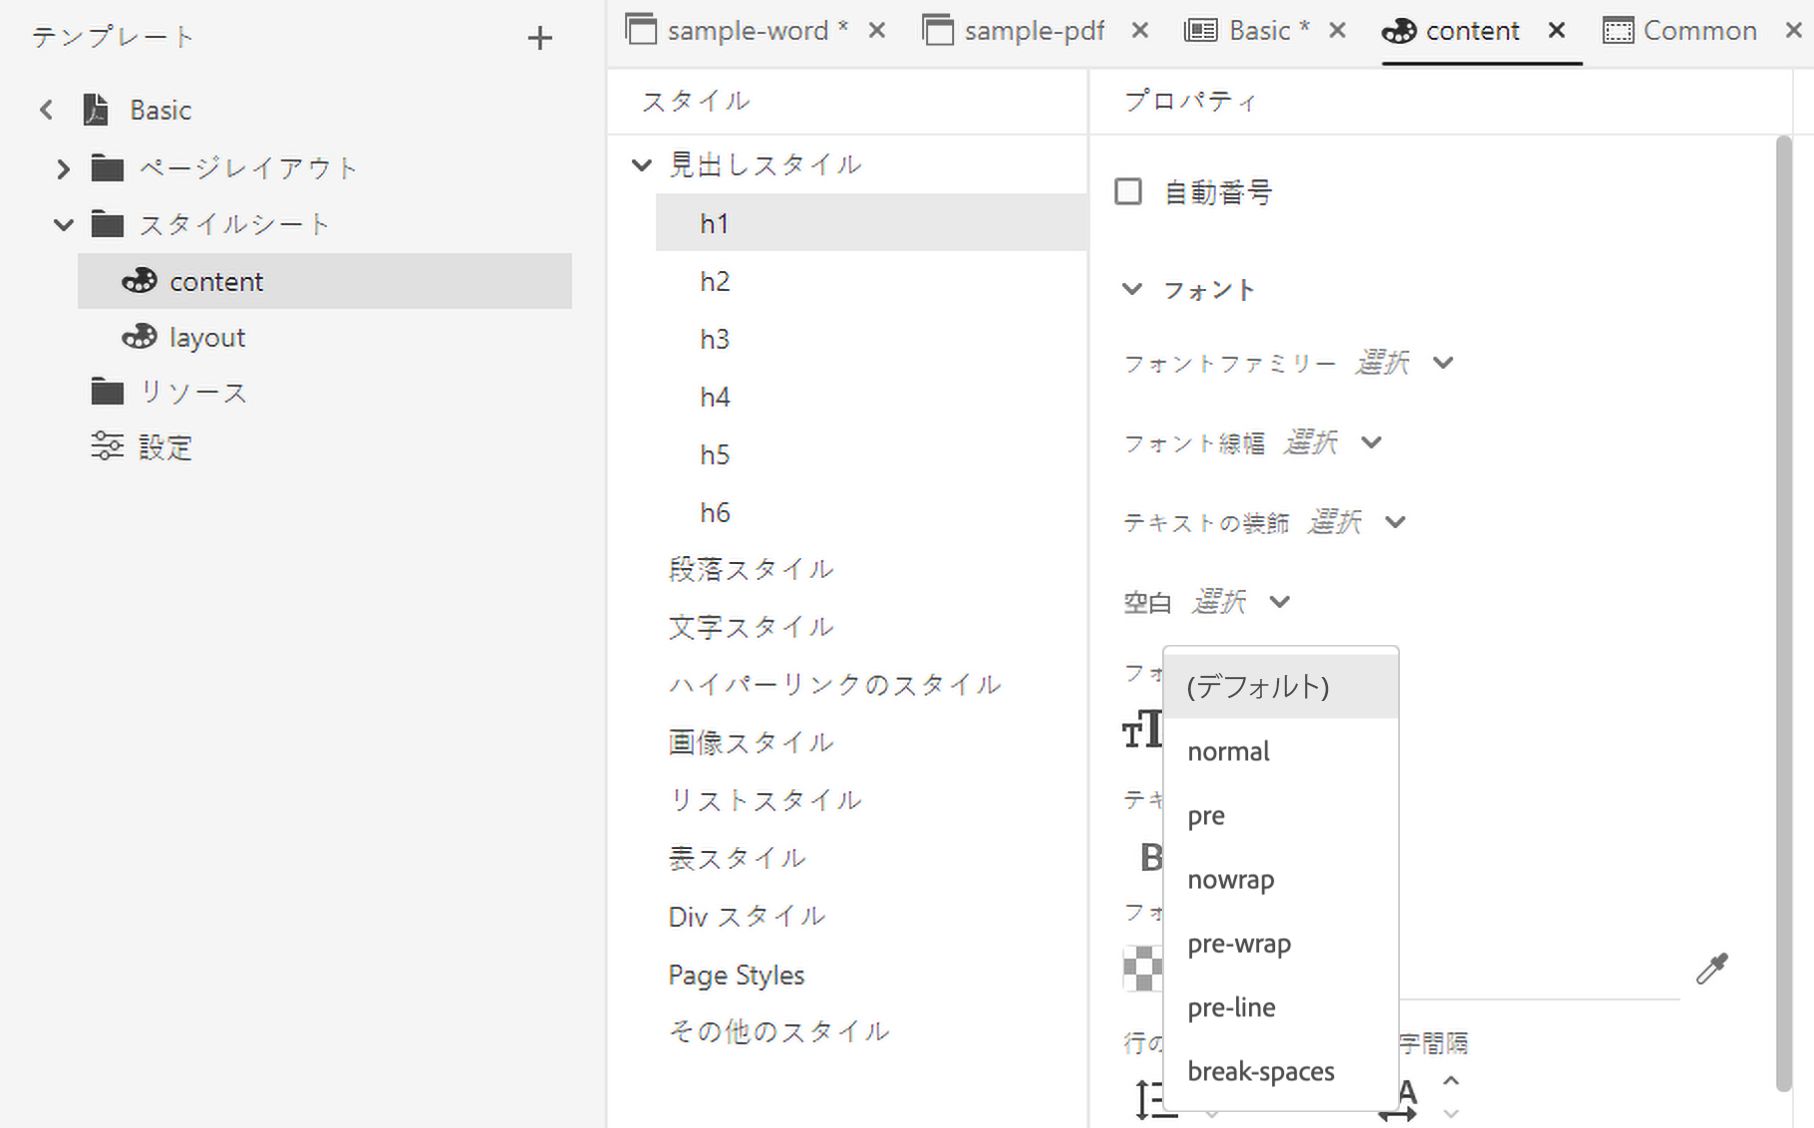Click the 設定 sliders icon
This screenshot has height=1128, width=1814.
pos(107,446)
